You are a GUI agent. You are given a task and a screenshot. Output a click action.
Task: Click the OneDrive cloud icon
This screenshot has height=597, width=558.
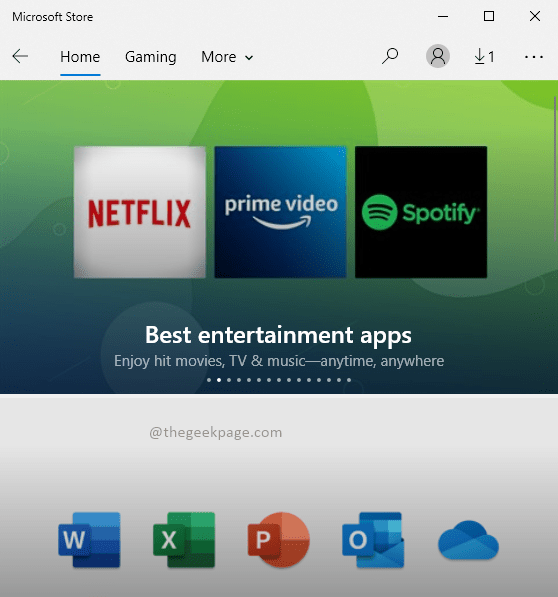click(x=468, y=540)
